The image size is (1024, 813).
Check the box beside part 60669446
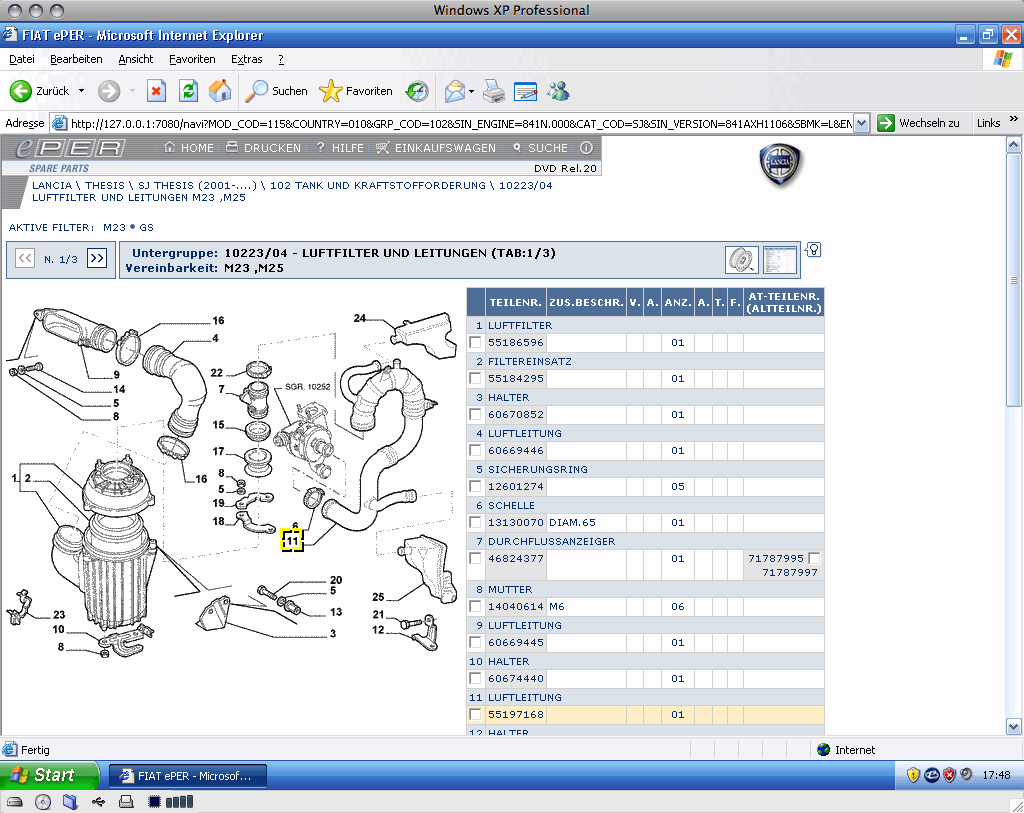pos(475,451)
